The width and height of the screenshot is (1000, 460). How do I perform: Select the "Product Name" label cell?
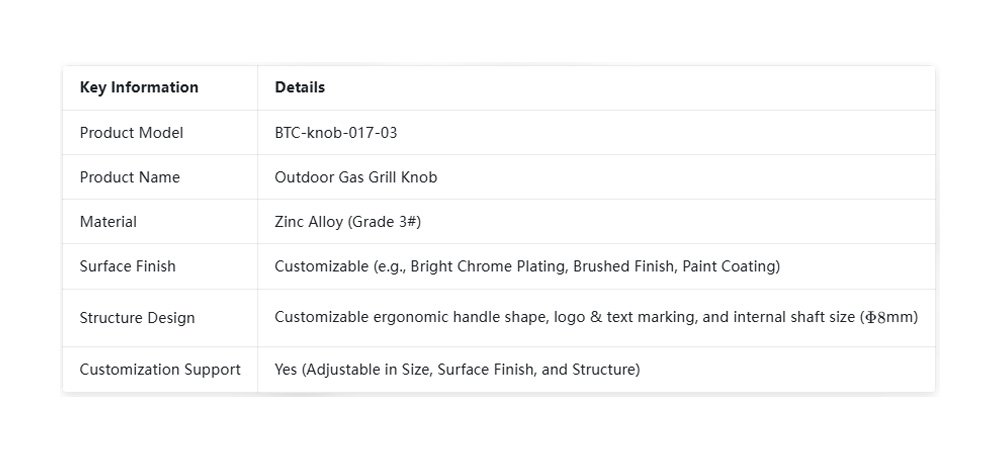(x=130, y=177)
